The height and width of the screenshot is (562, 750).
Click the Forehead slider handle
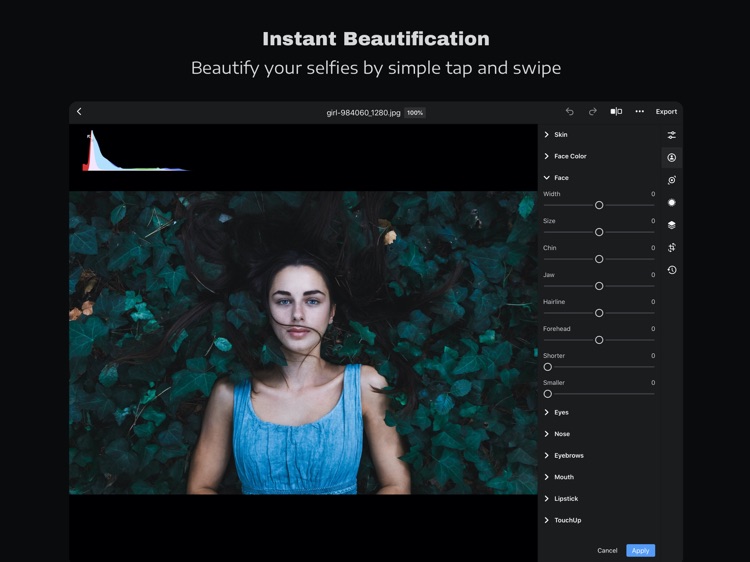click(599, 340)
